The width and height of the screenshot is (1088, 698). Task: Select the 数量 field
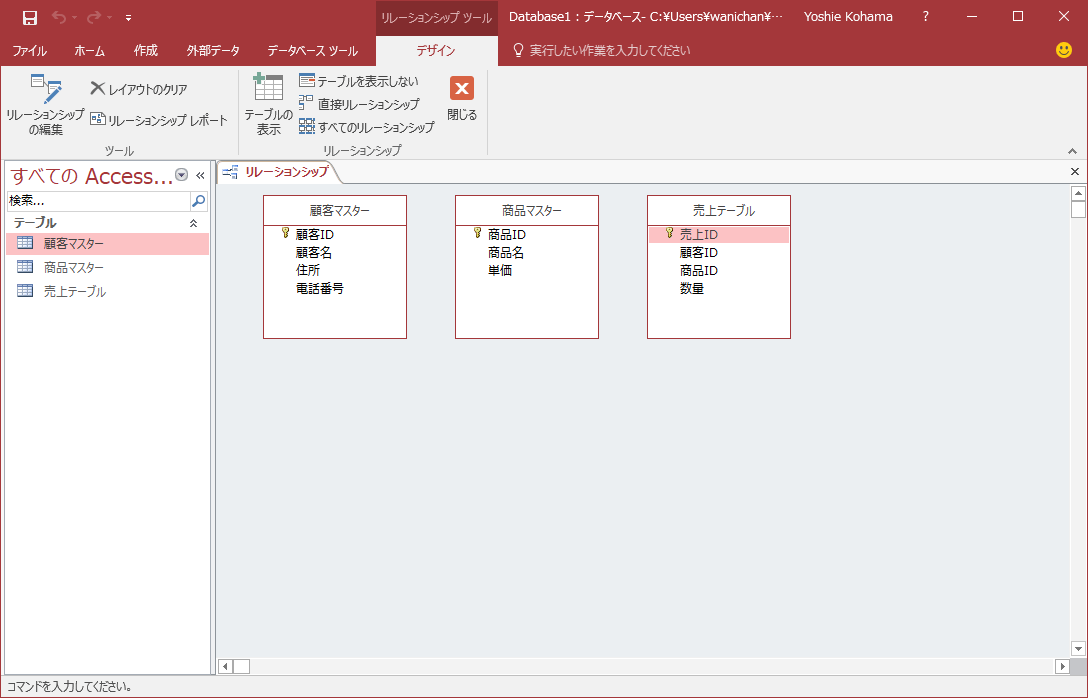692,289
